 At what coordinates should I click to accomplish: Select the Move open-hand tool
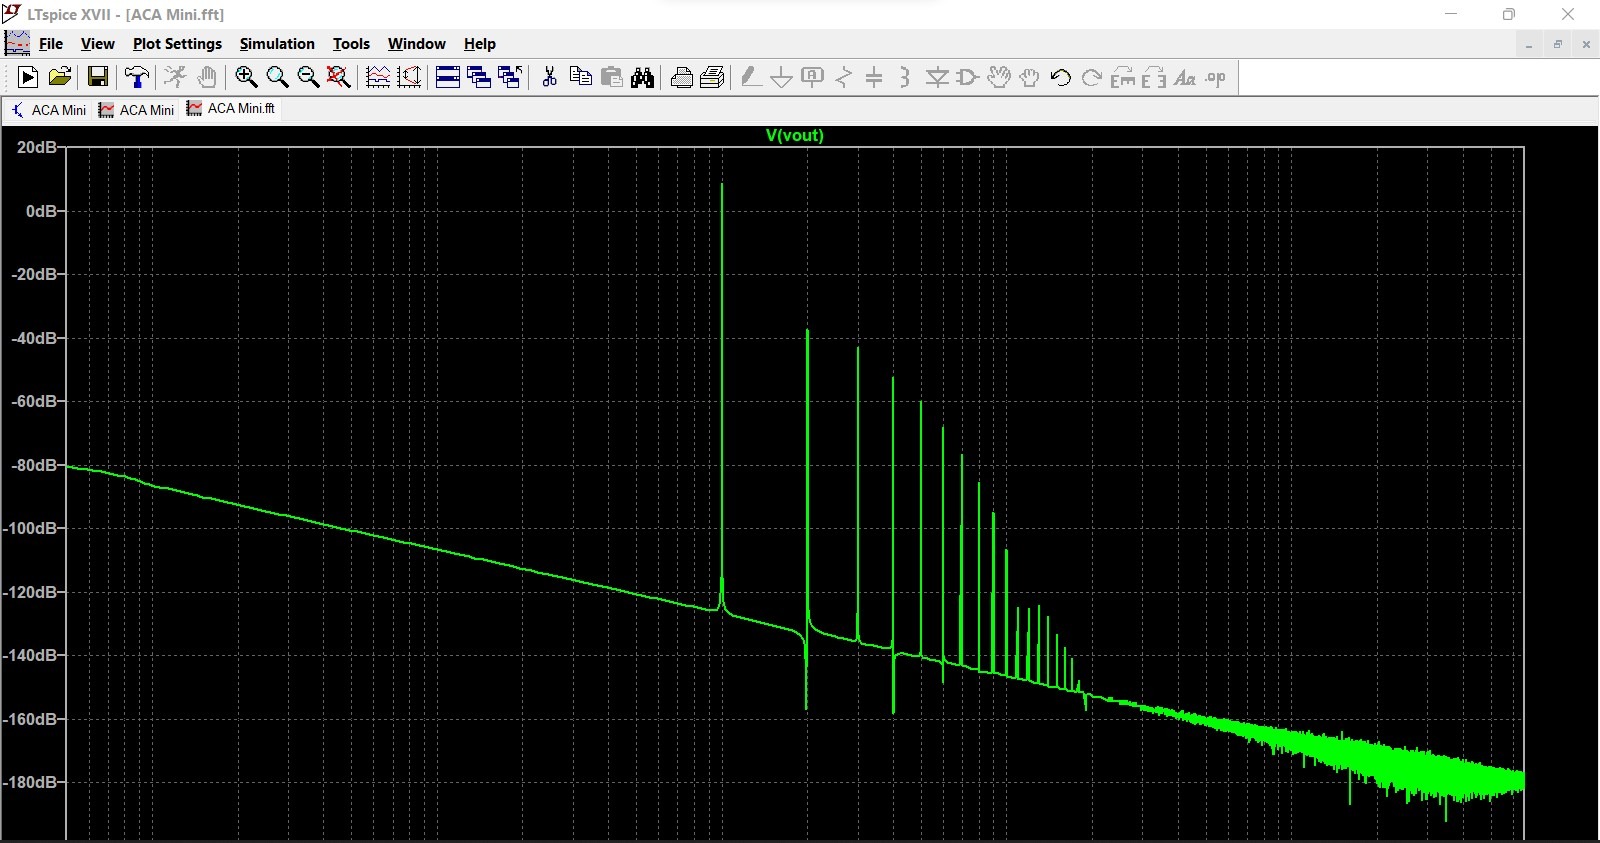pyautogui.click(x=999, y=77)
